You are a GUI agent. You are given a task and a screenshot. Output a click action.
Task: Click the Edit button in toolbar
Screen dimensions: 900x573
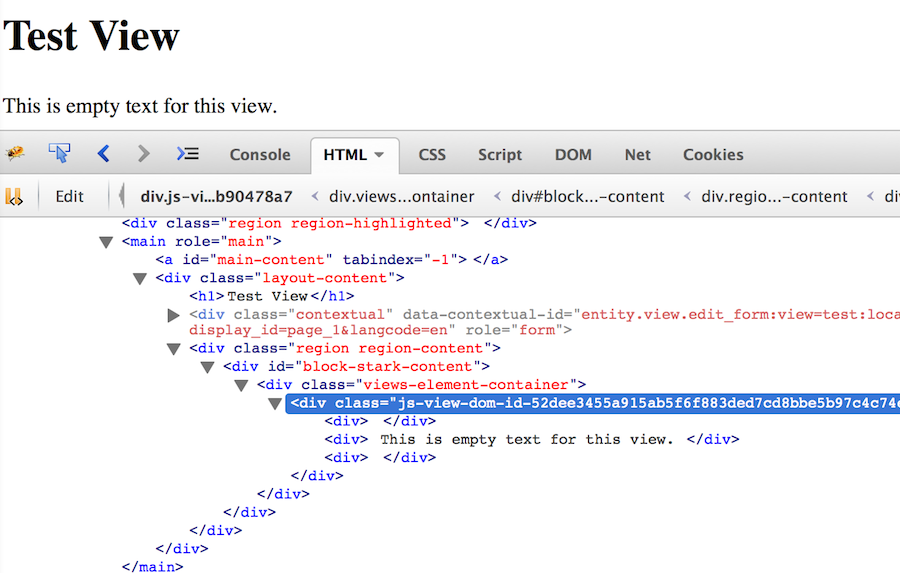pyautogui.click(x=69, y=196)
